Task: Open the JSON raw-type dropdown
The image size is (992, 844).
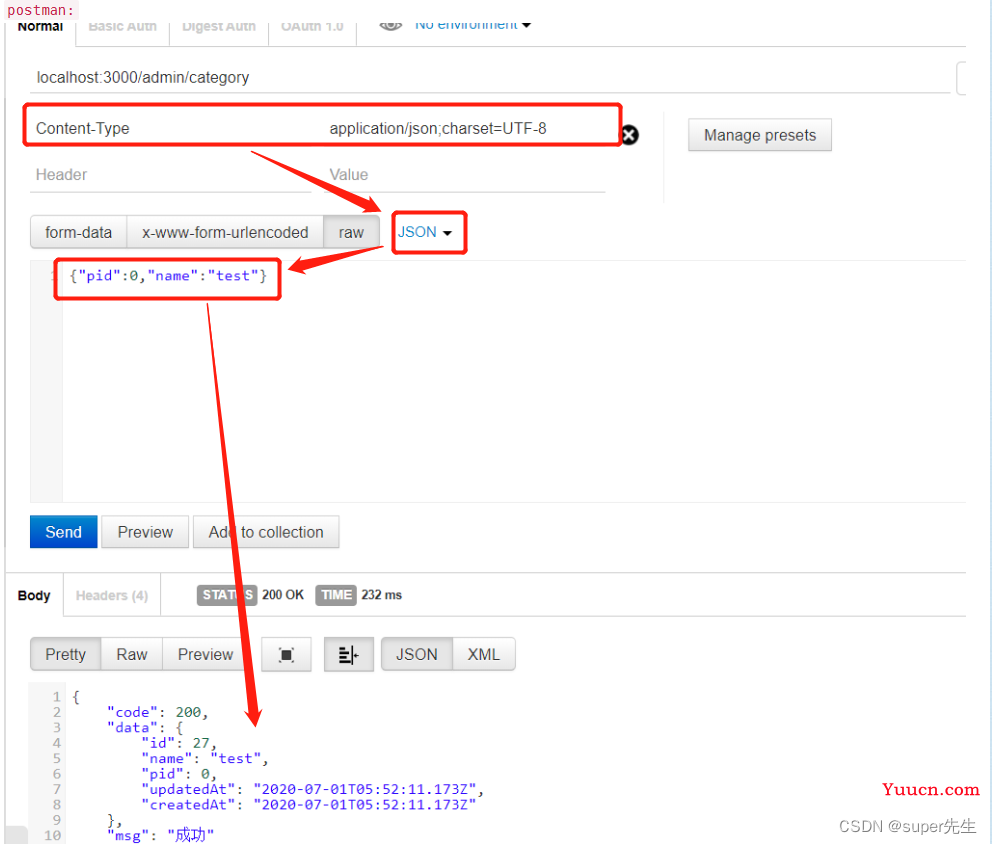Action: click(x=425, y=232)
